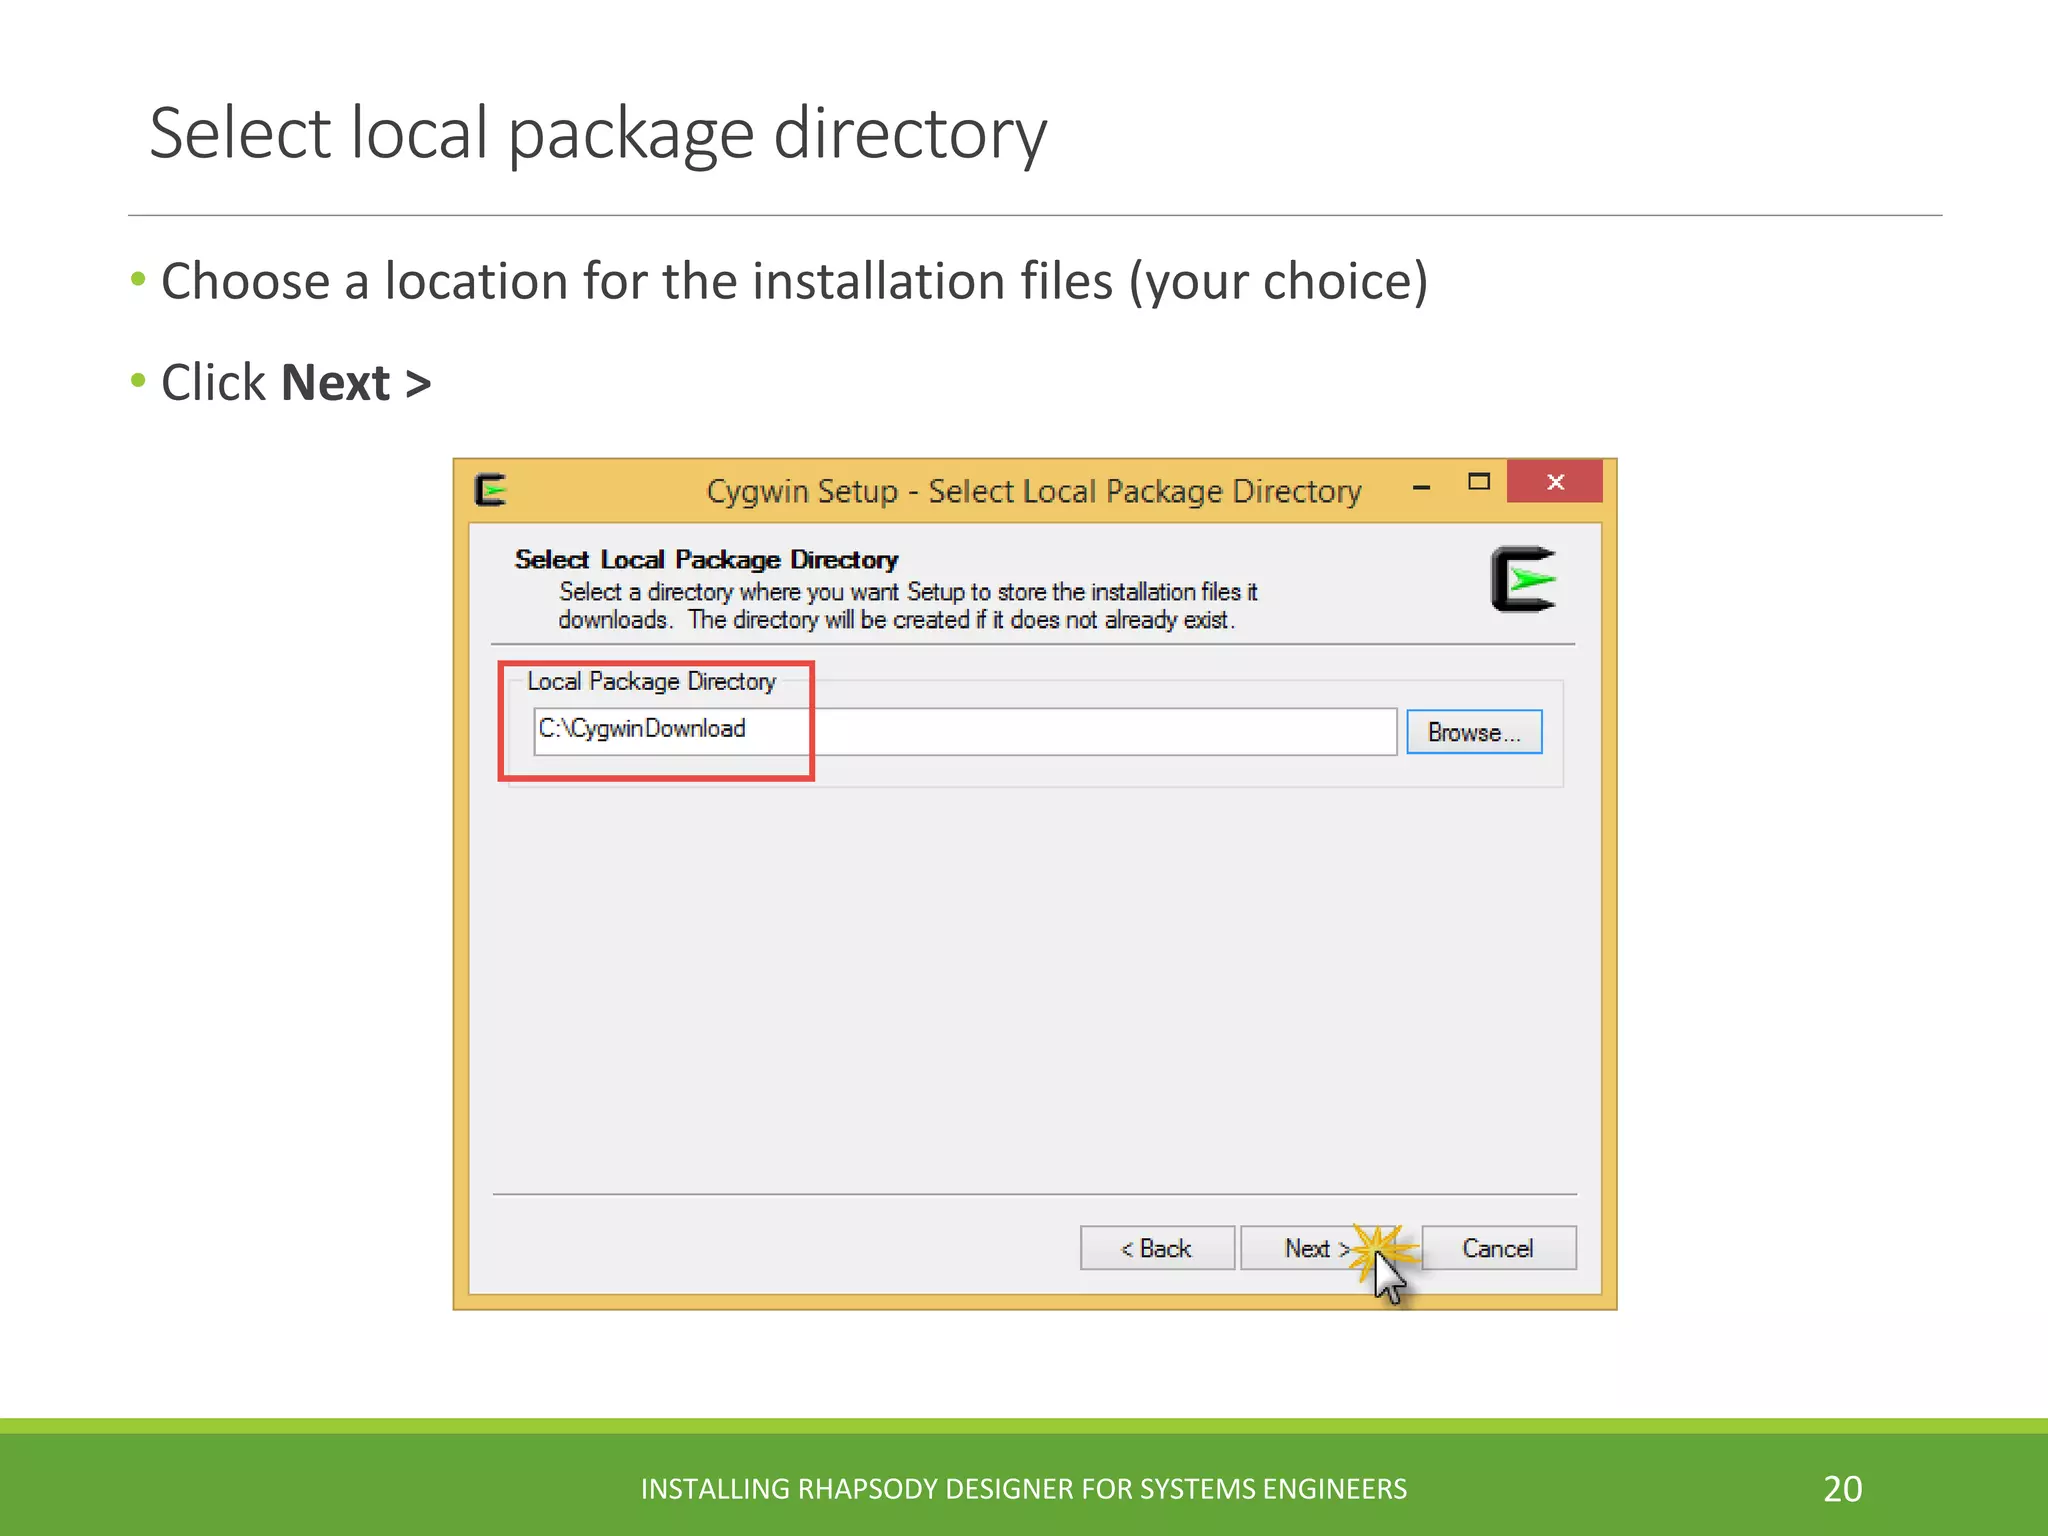
Task: Click the Cygwin icon in the title bar
Action: [x=491, y=490]
